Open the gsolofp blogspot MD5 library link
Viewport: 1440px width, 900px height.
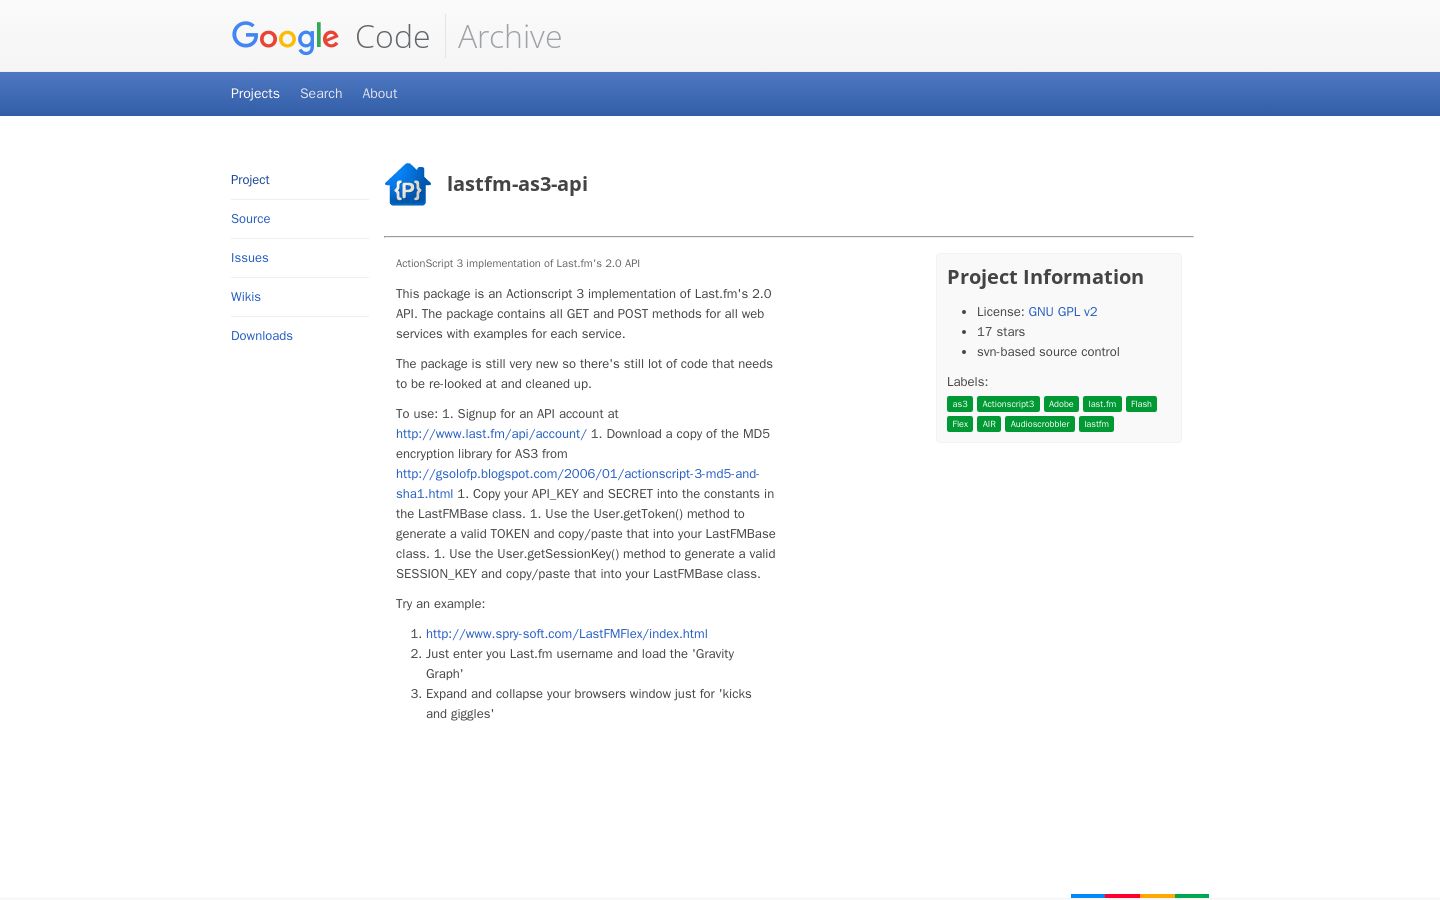coord(577,484)
